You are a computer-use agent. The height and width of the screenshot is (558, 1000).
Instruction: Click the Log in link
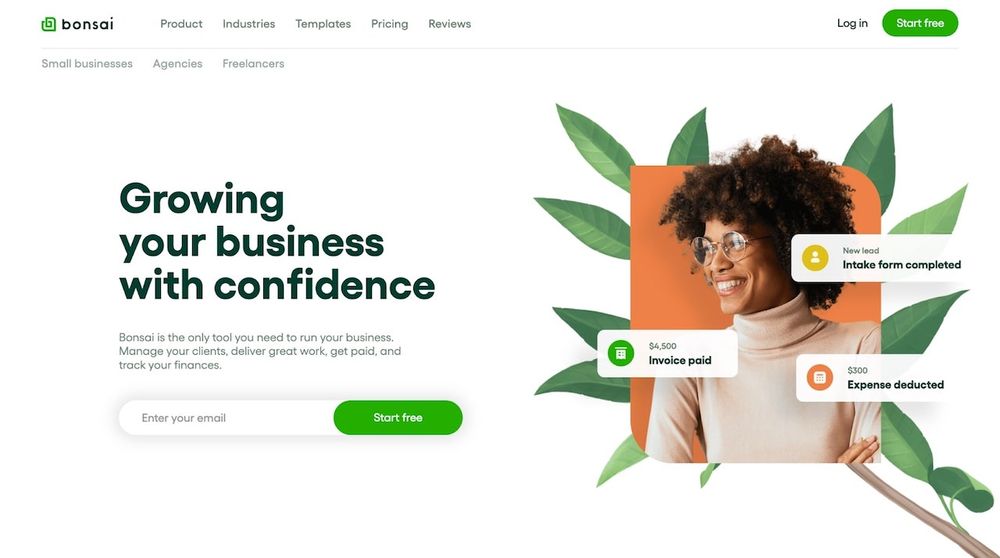tap(852, 23)
